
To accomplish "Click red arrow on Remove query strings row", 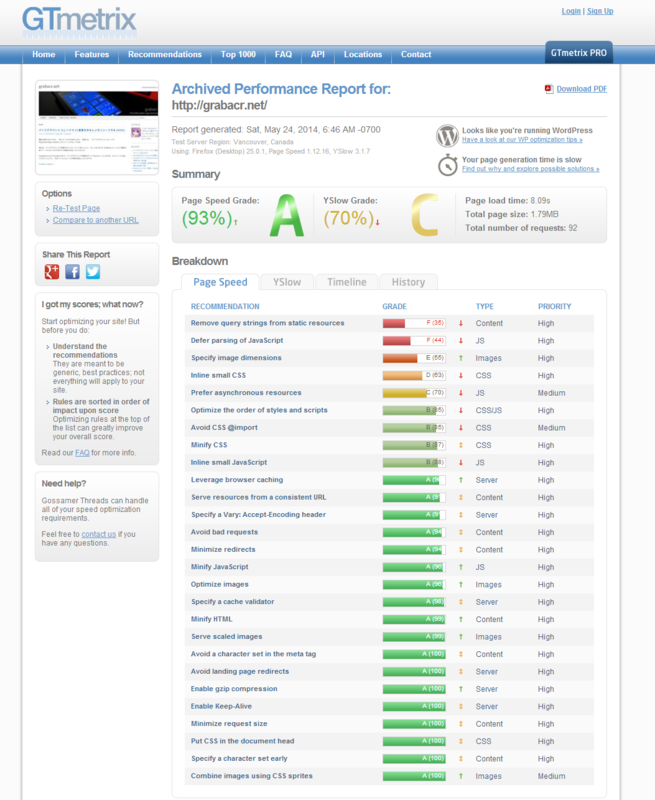I will pos(461,323).
